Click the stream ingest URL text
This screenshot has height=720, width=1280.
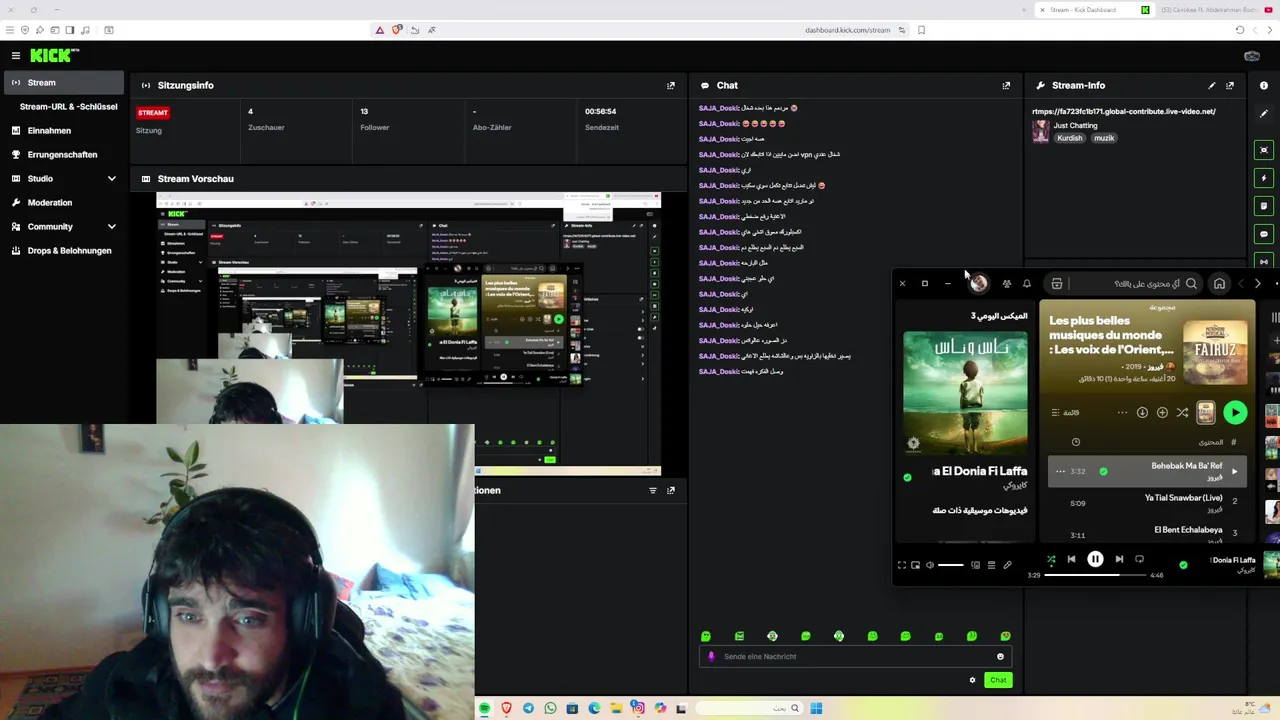(x=1124, y=111)
